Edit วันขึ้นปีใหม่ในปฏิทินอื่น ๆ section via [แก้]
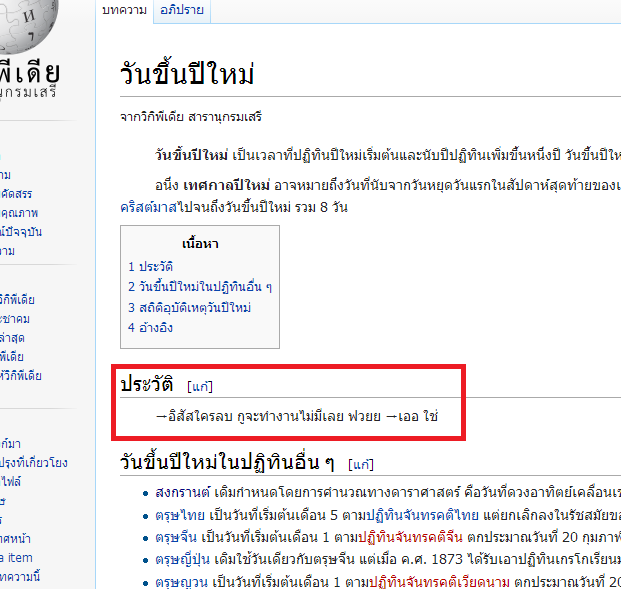Image resolution: width=621 pixels, height=589 pixels. [361, 464]
